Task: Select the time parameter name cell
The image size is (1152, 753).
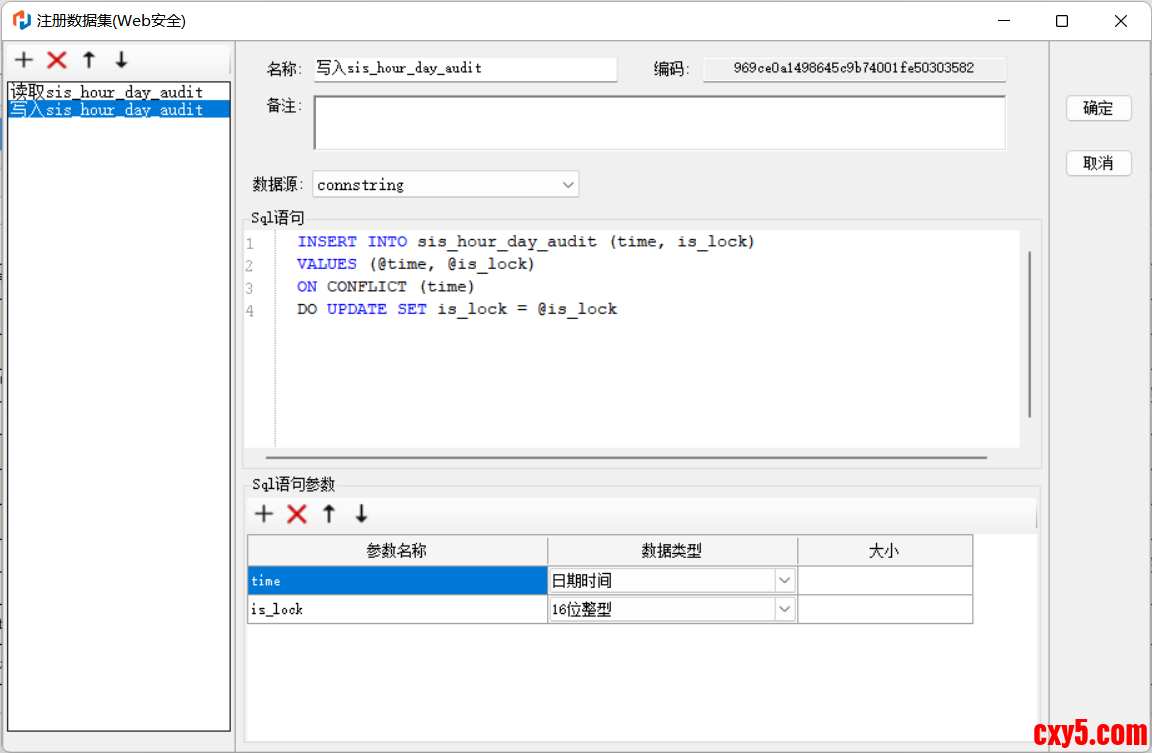Action: 397,580
